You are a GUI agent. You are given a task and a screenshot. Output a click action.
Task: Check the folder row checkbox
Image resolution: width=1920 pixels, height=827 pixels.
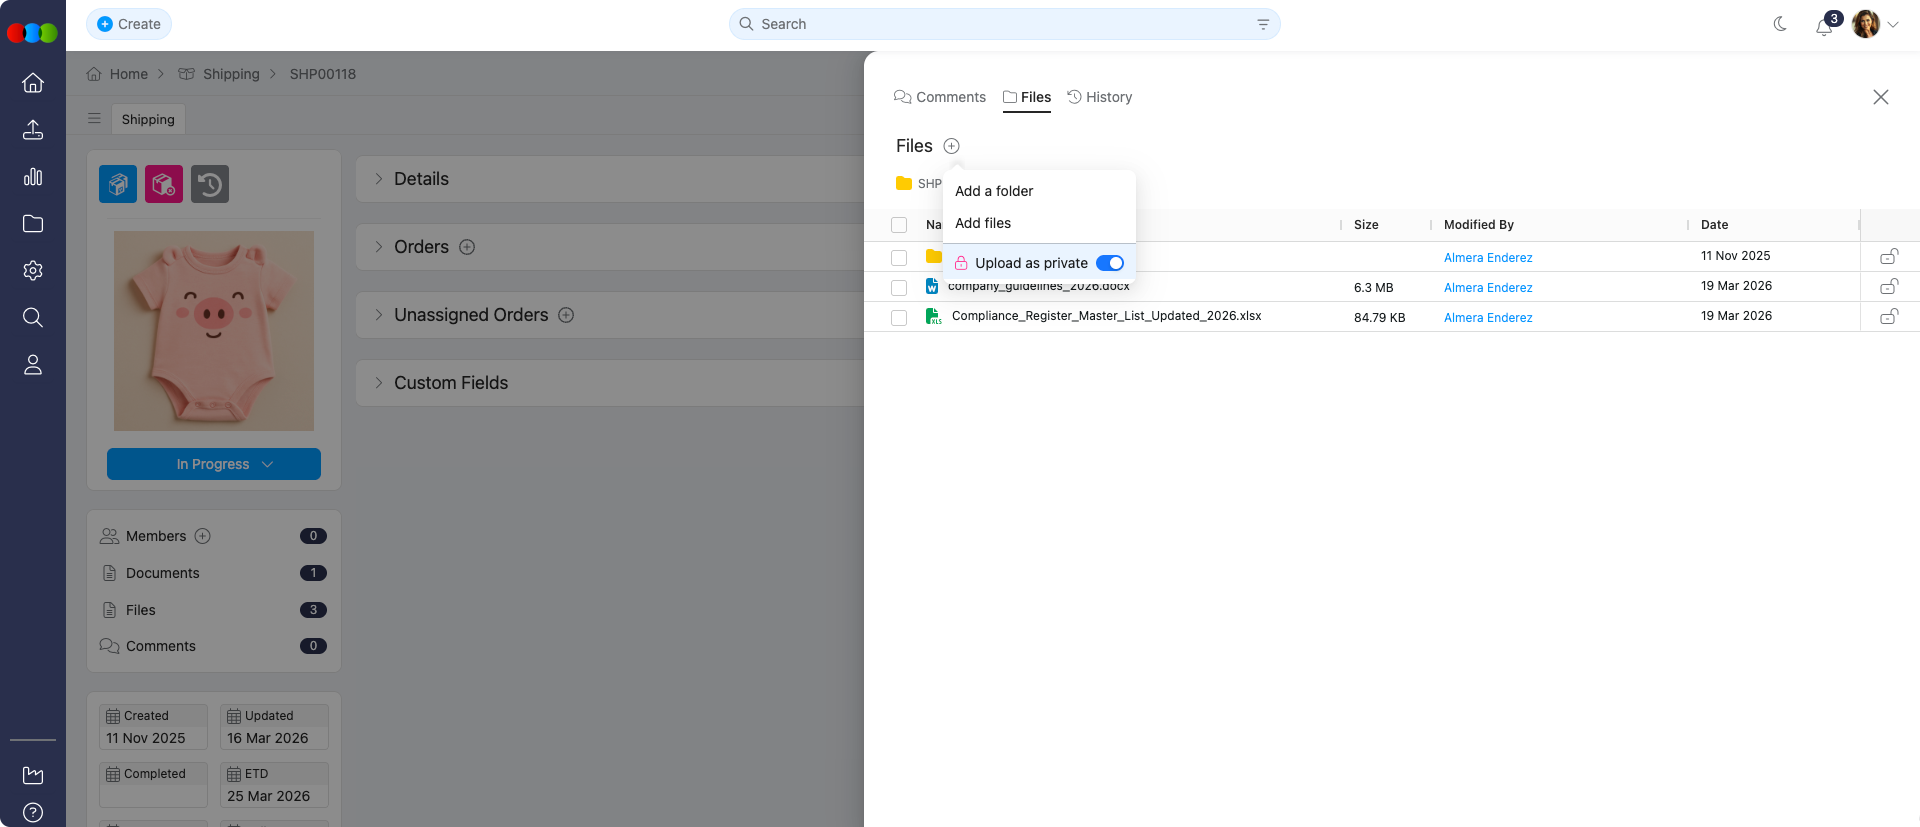[x=899, y=258]
